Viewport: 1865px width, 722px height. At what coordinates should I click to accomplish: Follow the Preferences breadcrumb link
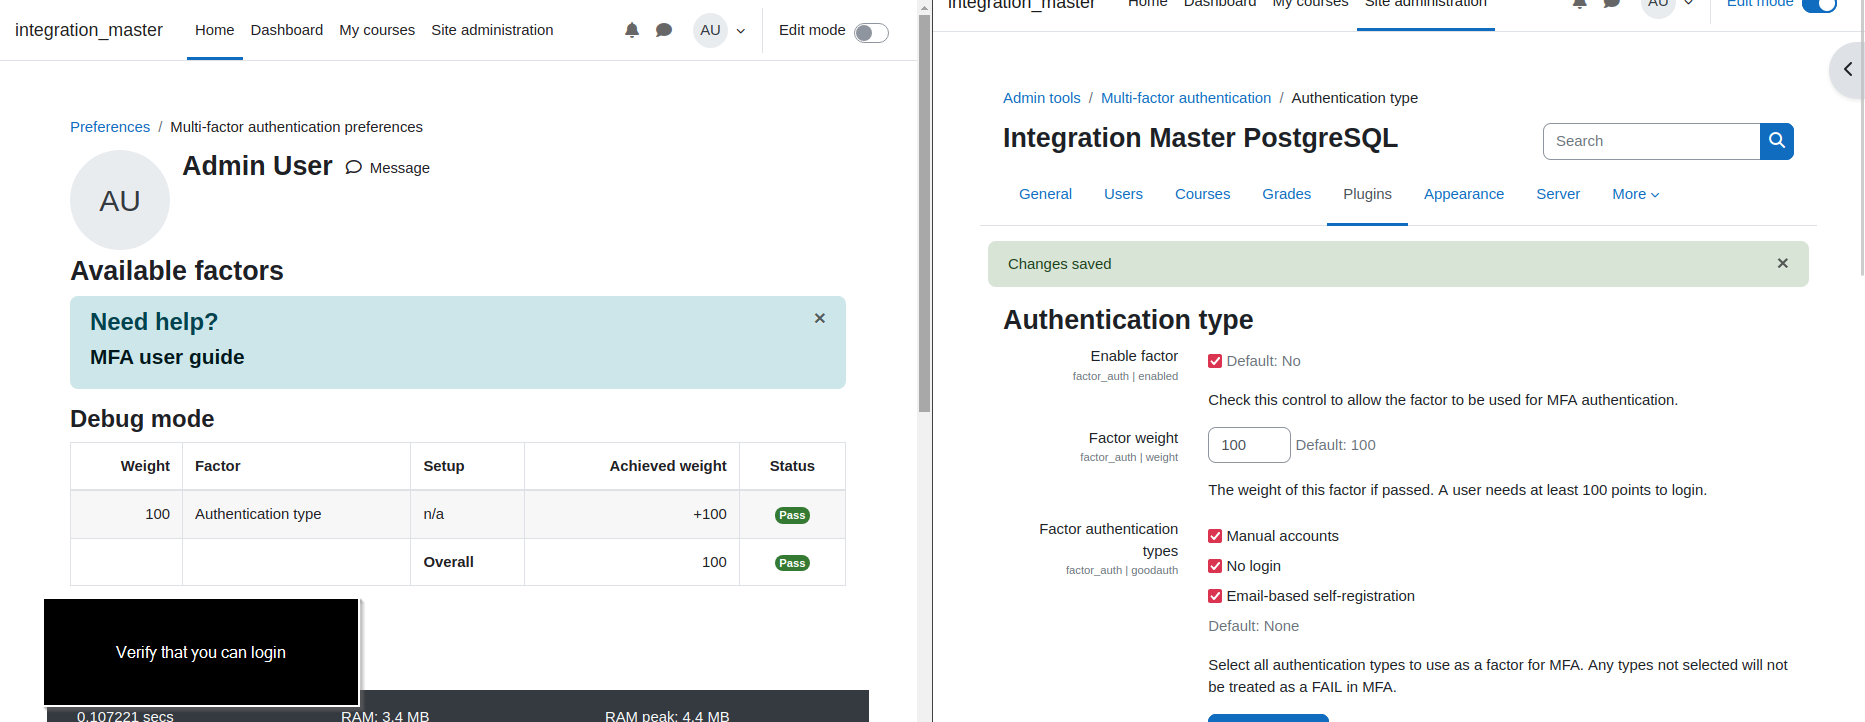[110, 127]
